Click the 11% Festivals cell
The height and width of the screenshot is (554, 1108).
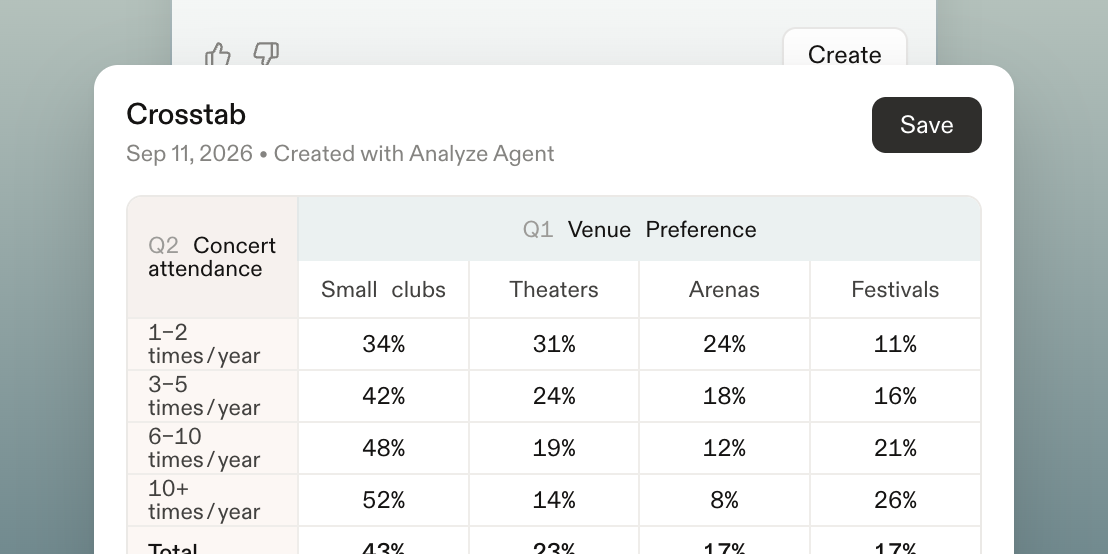(x=895, y=344)
